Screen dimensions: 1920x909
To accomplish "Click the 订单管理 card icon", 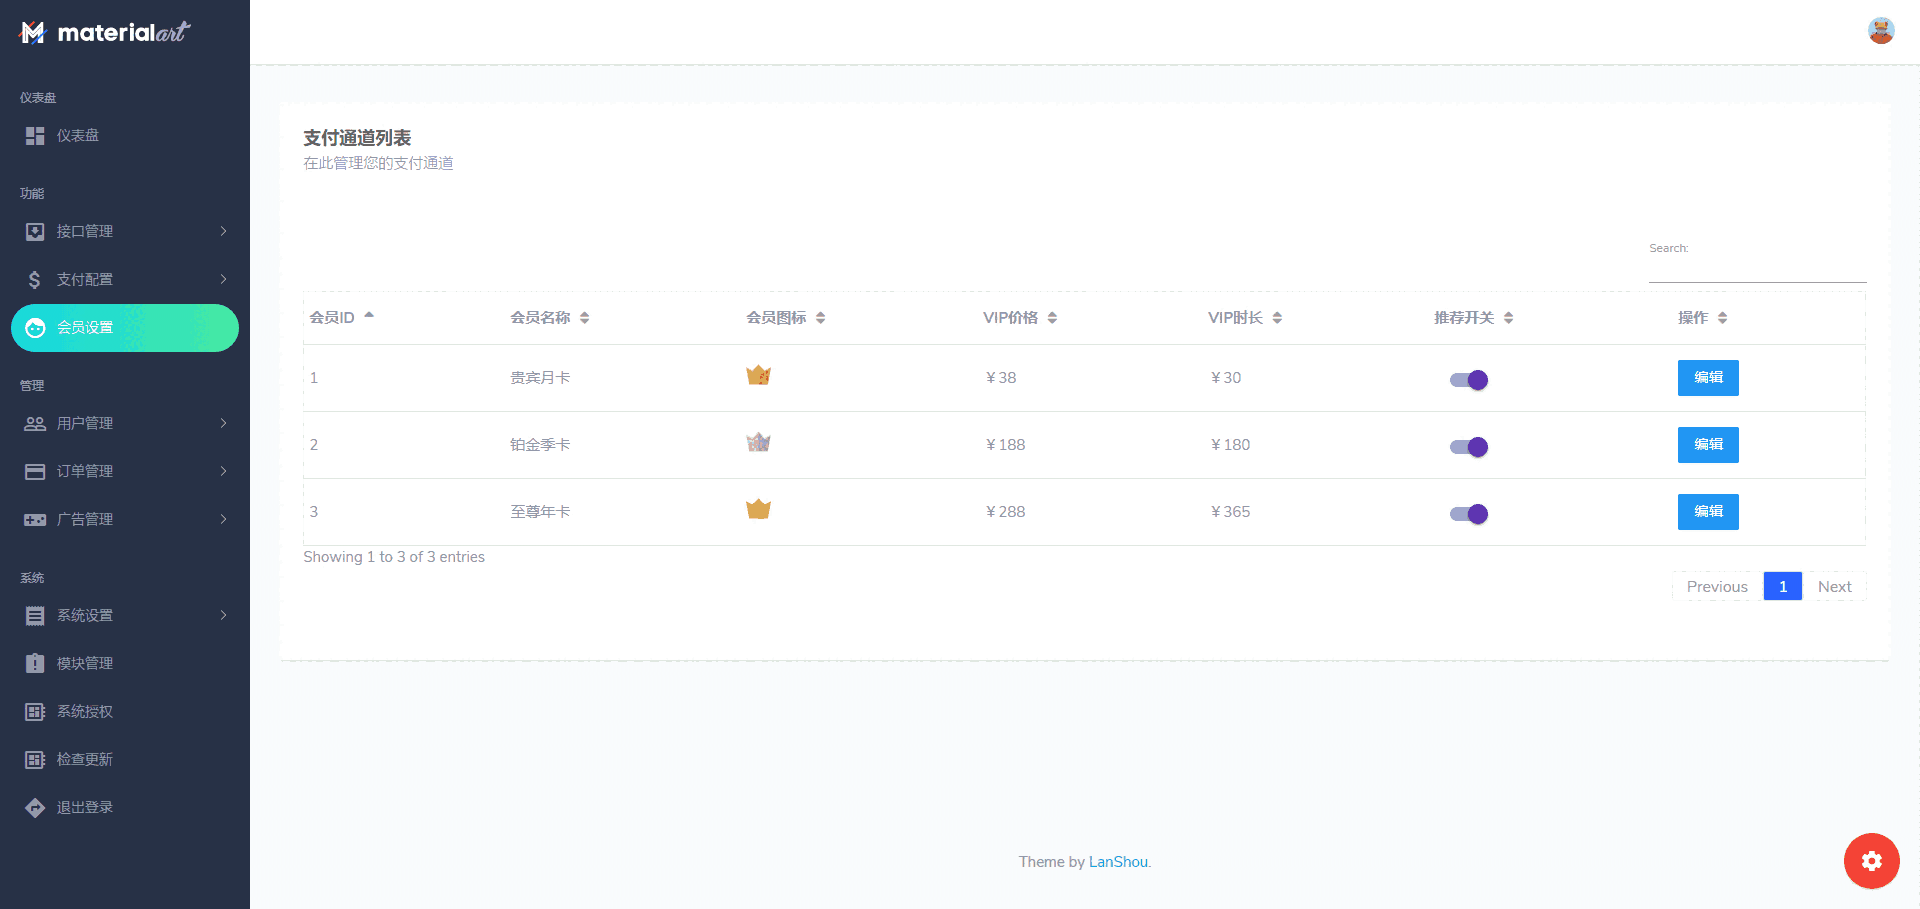I will coord(35,472).
